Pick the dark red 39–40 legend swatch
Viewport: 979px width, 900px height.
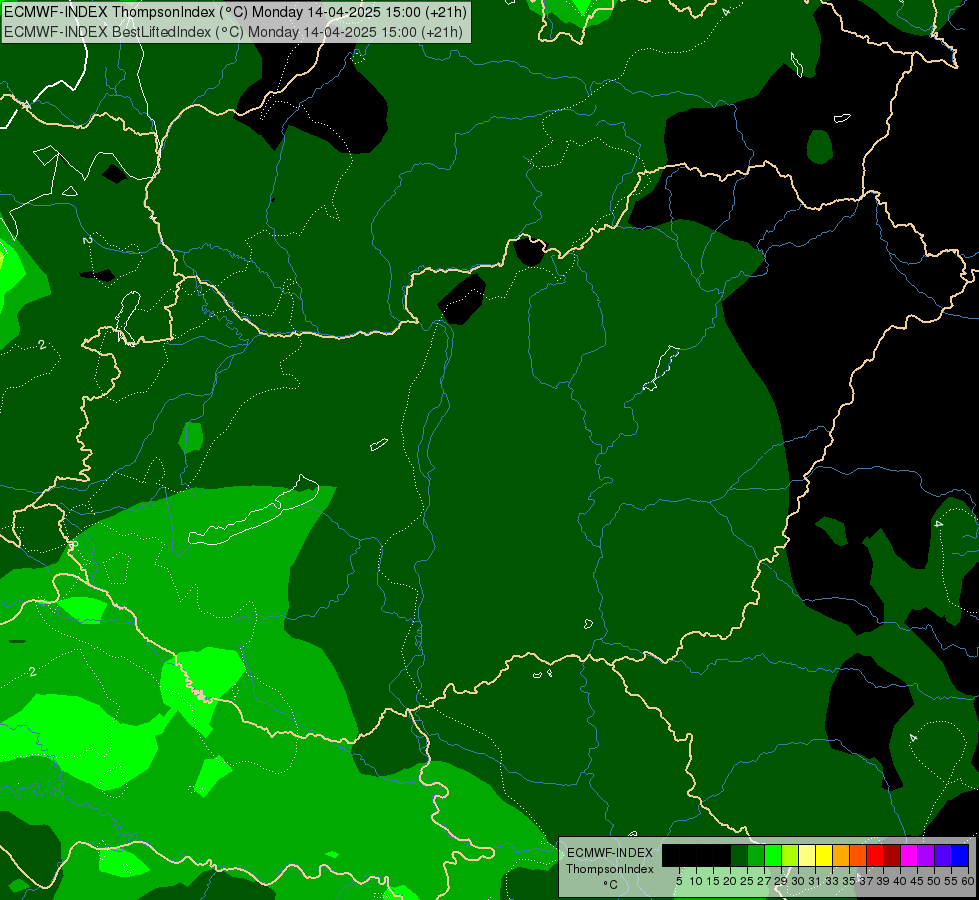click(x=892, y=855)
